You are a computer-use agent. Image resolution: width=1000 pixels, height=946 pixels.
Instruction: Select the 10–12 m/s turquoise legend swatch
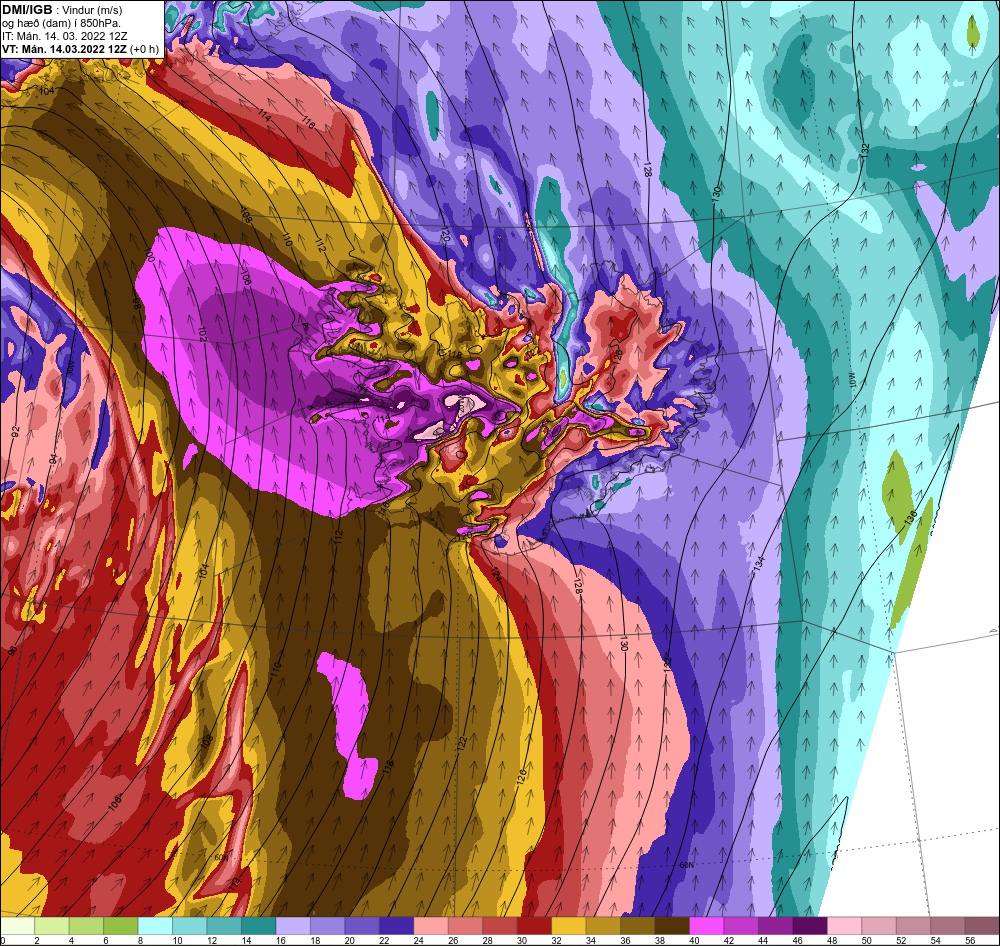coord(189,926)
